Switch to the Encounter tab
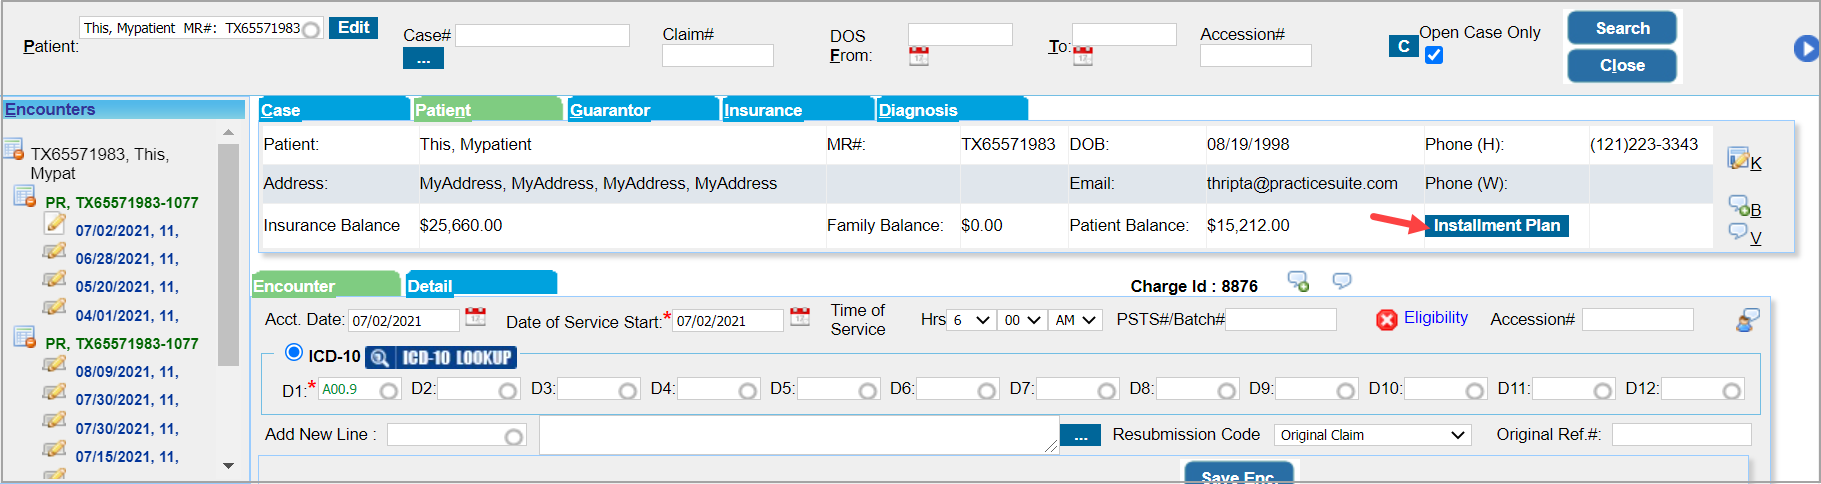 click(326, 284)
